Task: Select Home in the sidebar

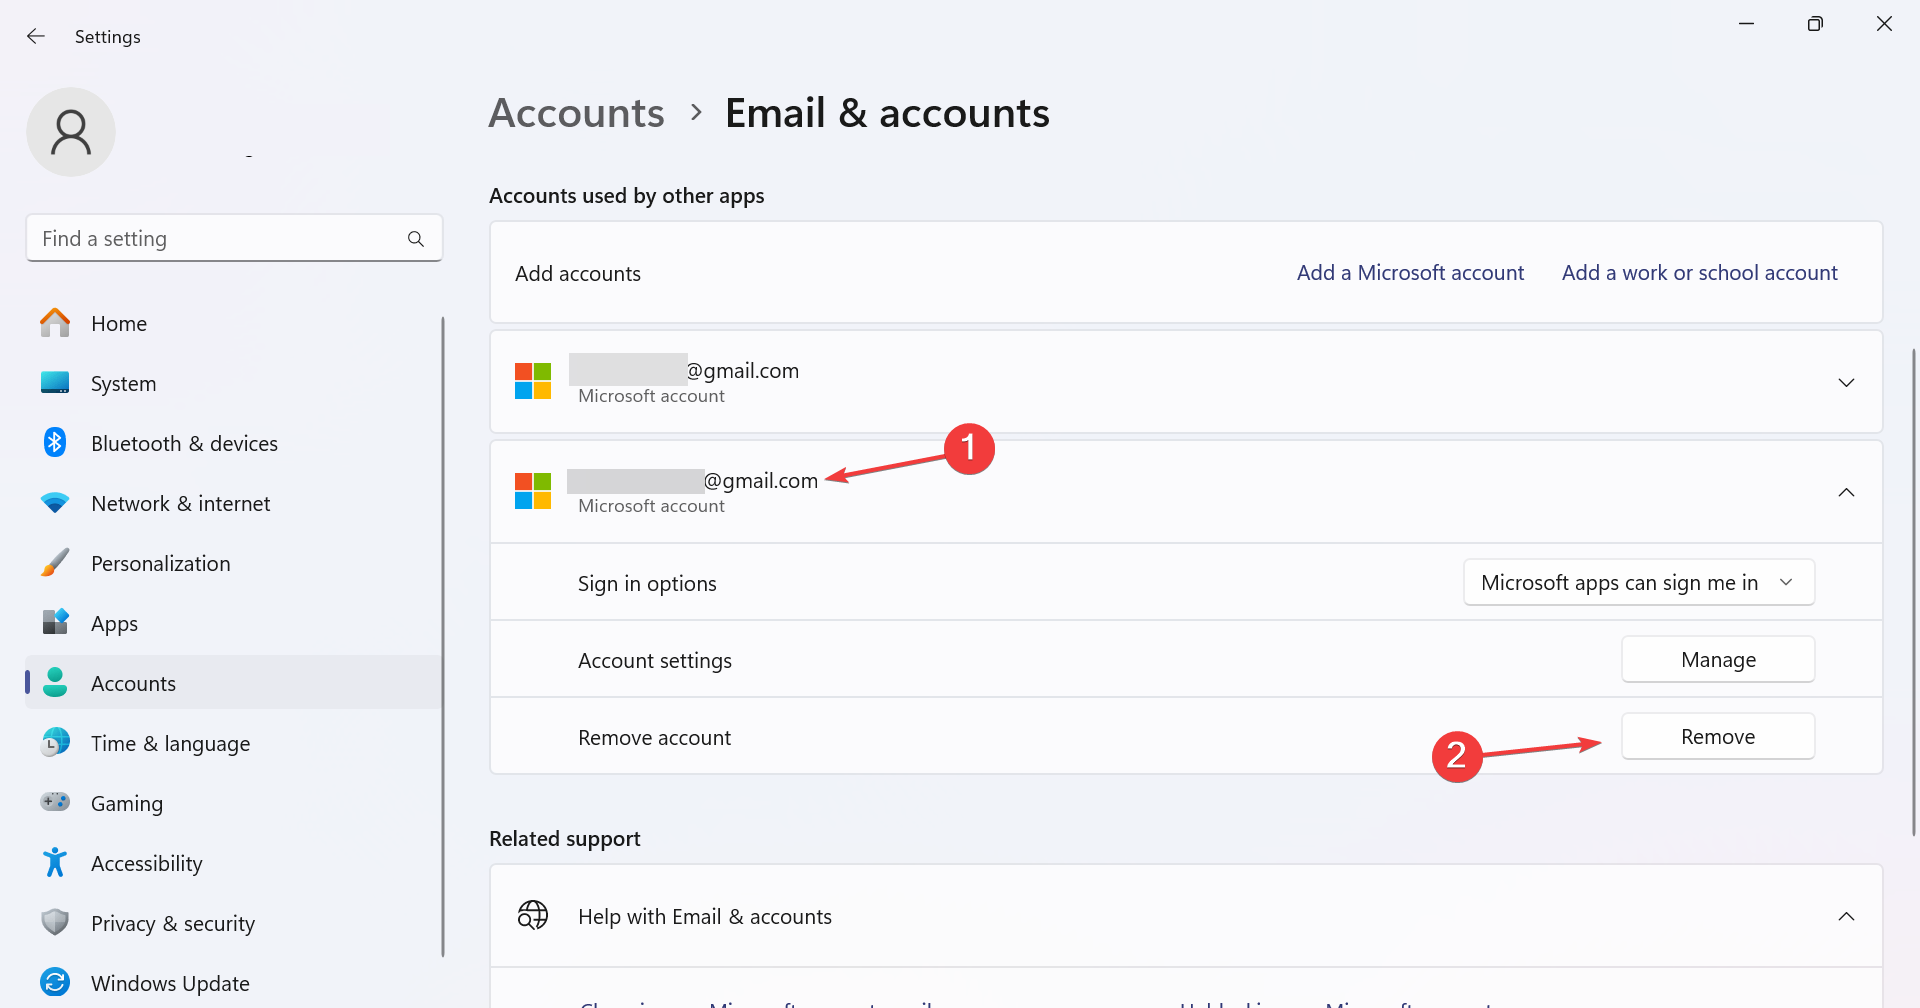Action: pyautogui.click(x=118, y=322)
